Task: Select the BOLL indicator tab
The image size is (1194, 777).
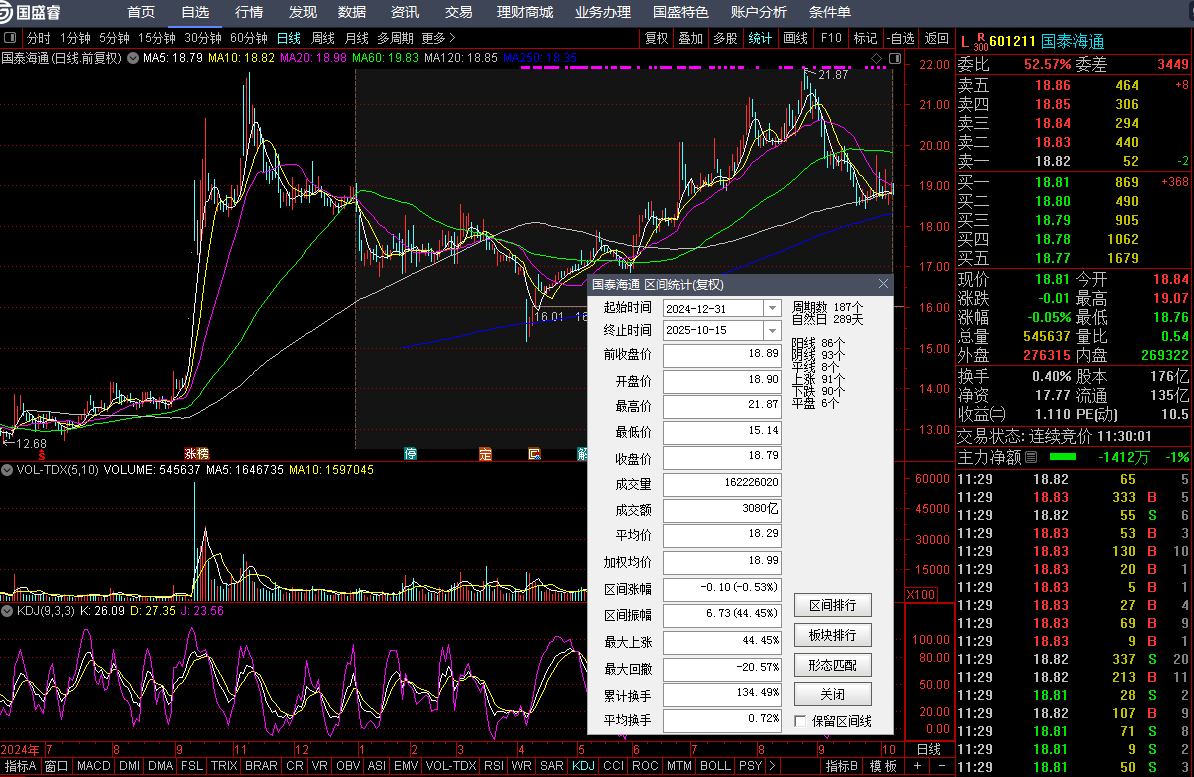Action: pyautogui.click(x=714, y=766)
